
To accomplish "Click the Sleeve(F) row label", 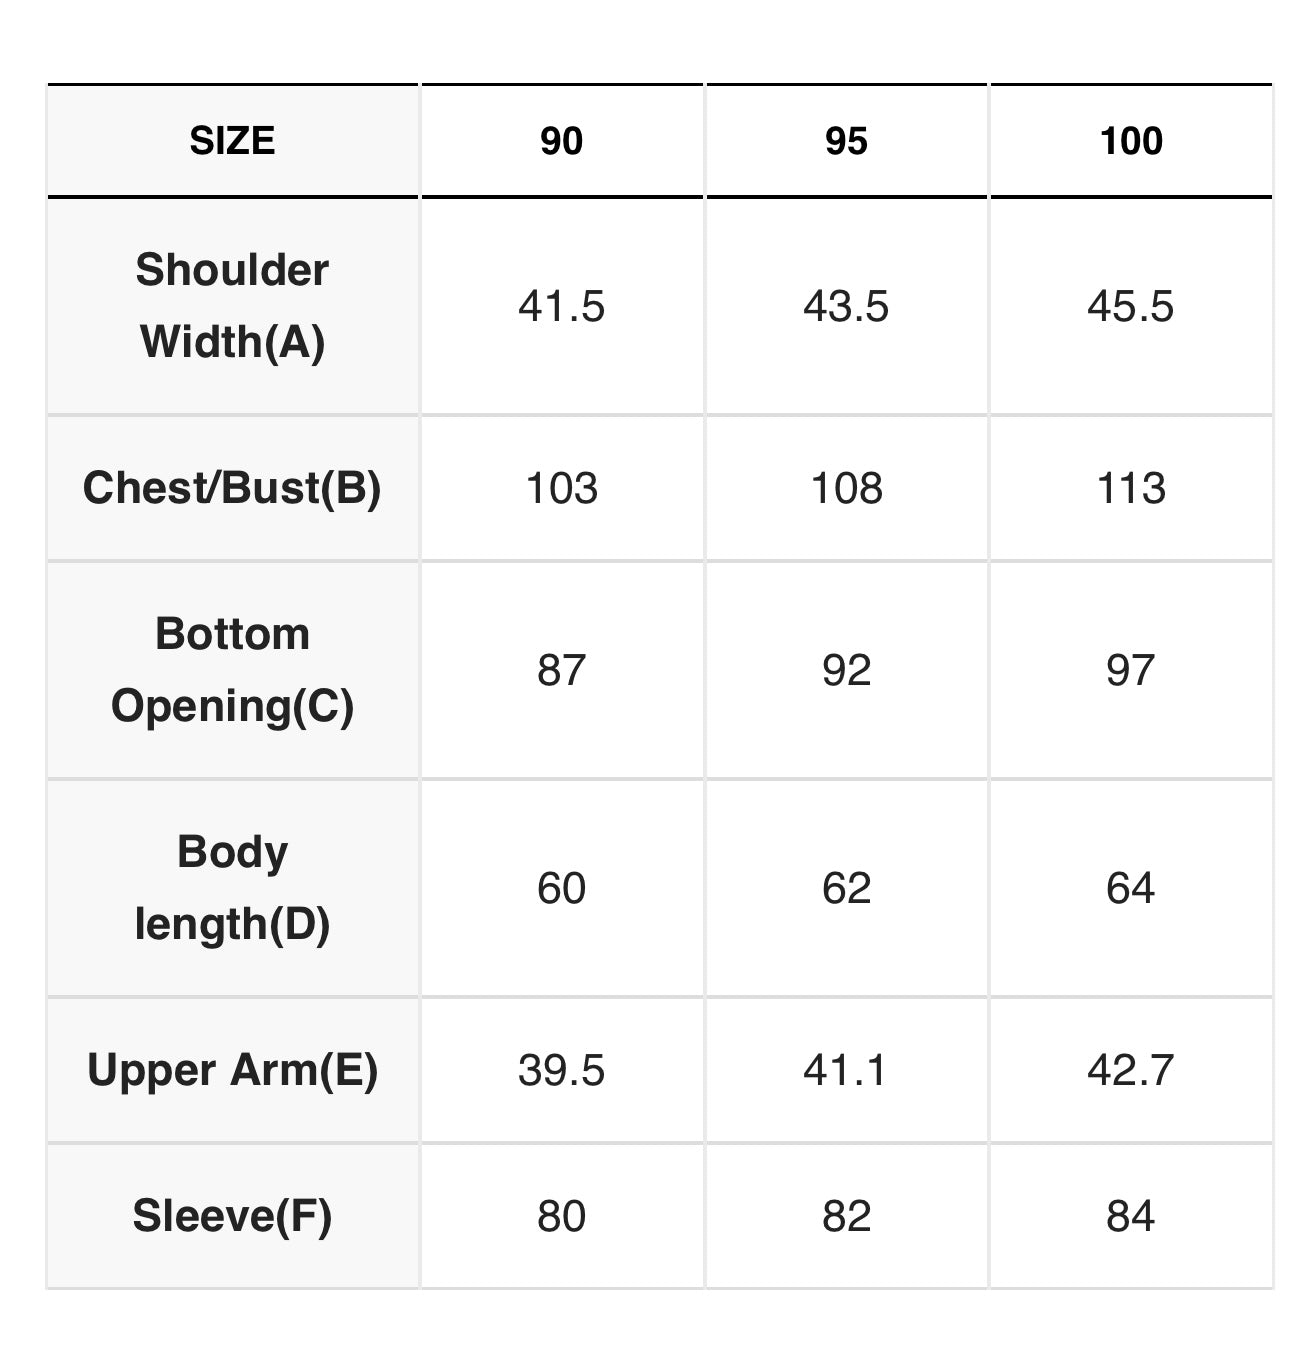I will pyautogui.click(x=232, y=1216).
